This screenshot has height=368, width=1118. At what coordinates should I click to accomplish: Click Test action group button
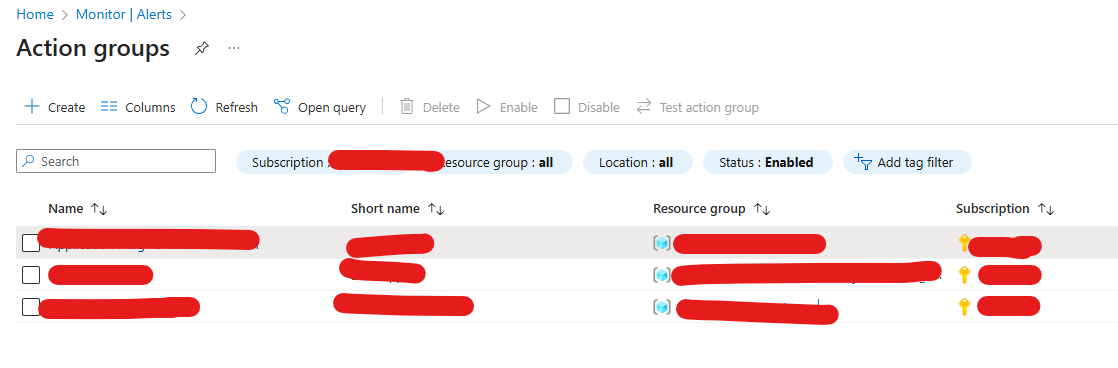click(697, 107)
